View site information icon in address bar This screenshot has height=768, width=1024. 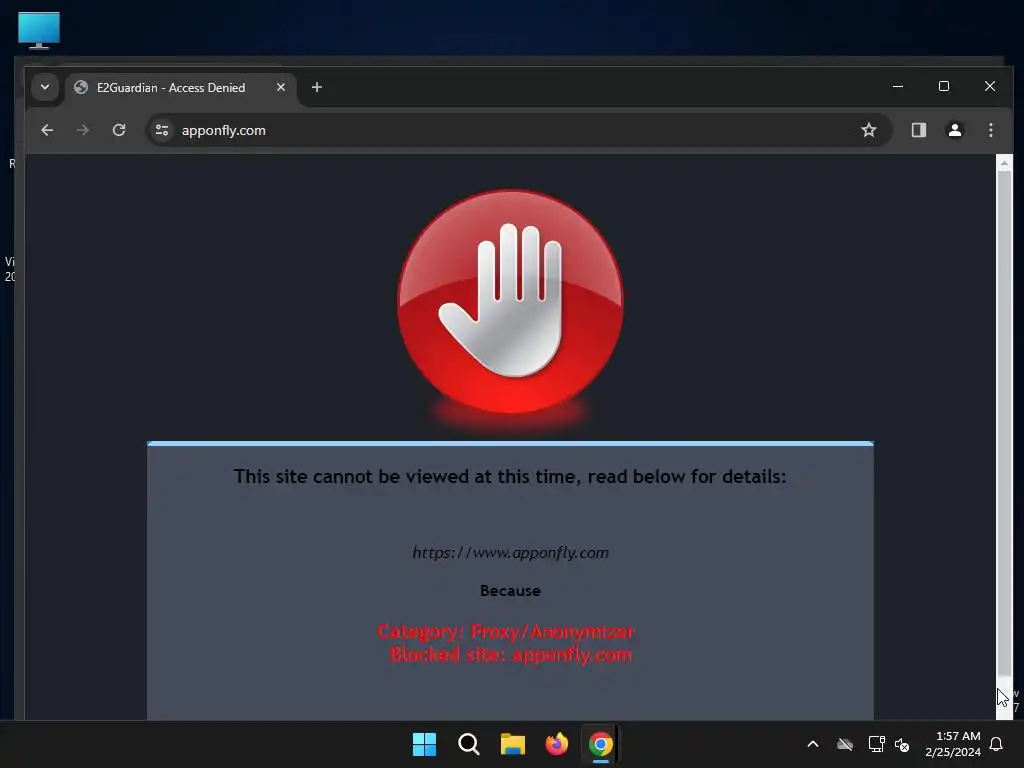click(162, 130)
